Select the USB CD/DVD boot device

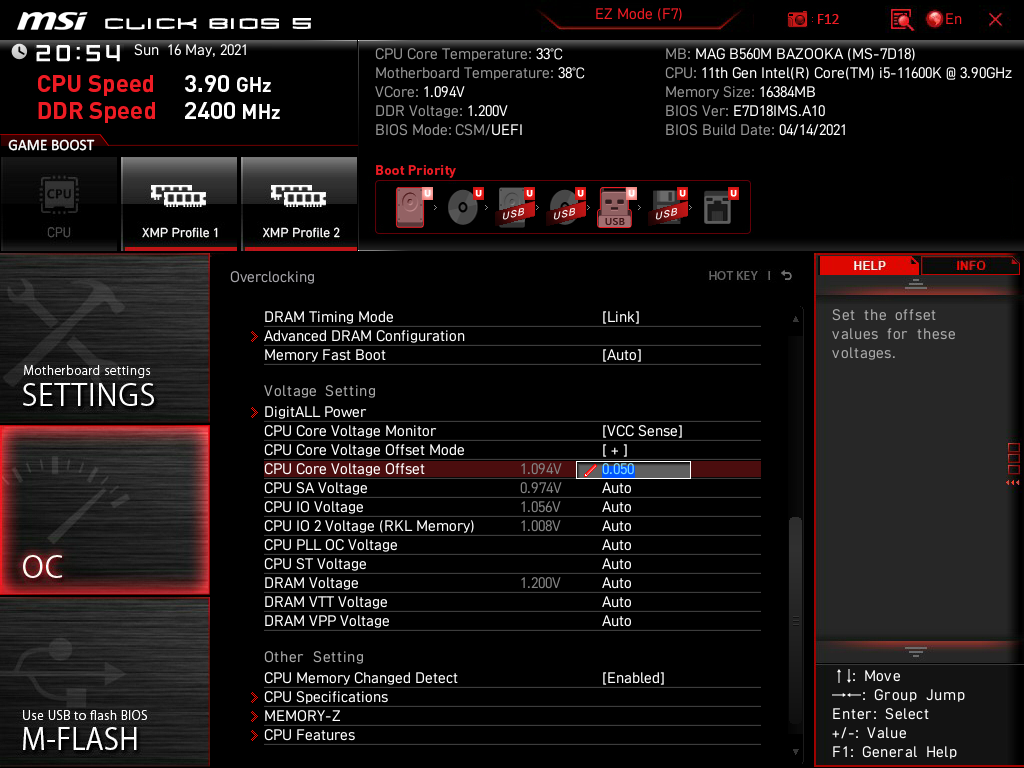566,206
